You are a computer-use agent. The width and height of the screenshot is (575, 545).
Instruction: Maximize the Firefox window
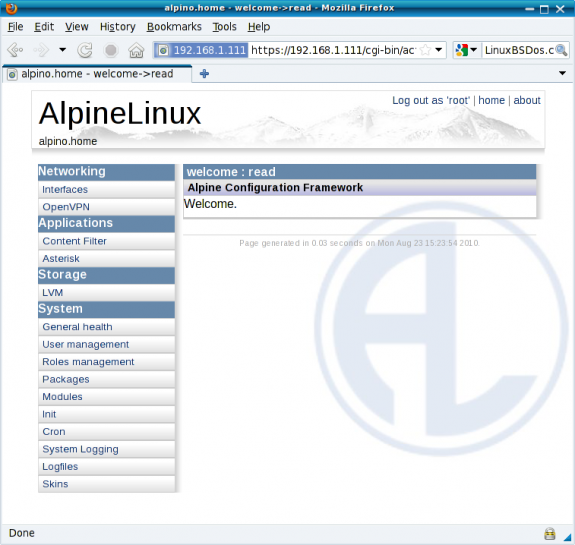click(545, 9)
